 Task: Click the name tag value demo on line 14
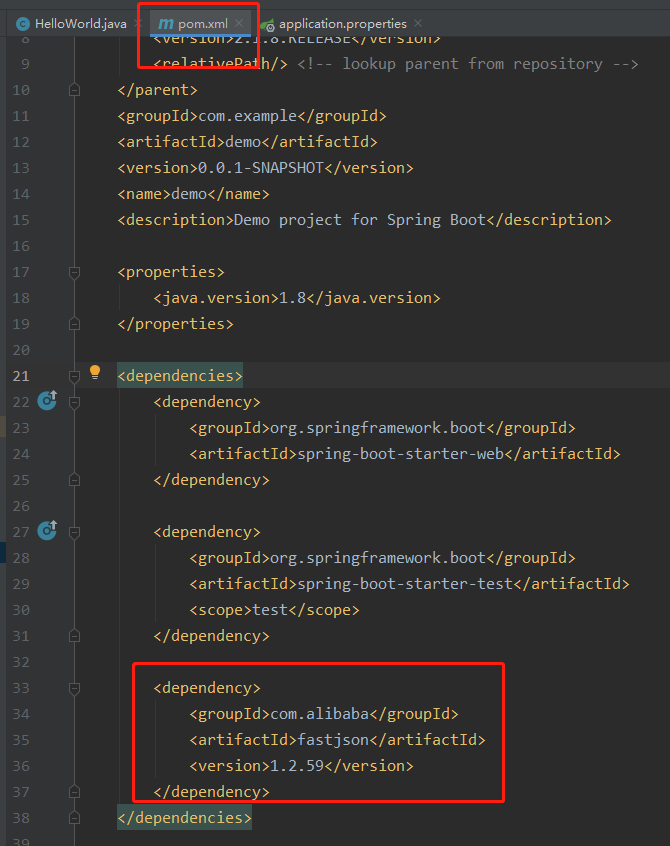[189, 194]
